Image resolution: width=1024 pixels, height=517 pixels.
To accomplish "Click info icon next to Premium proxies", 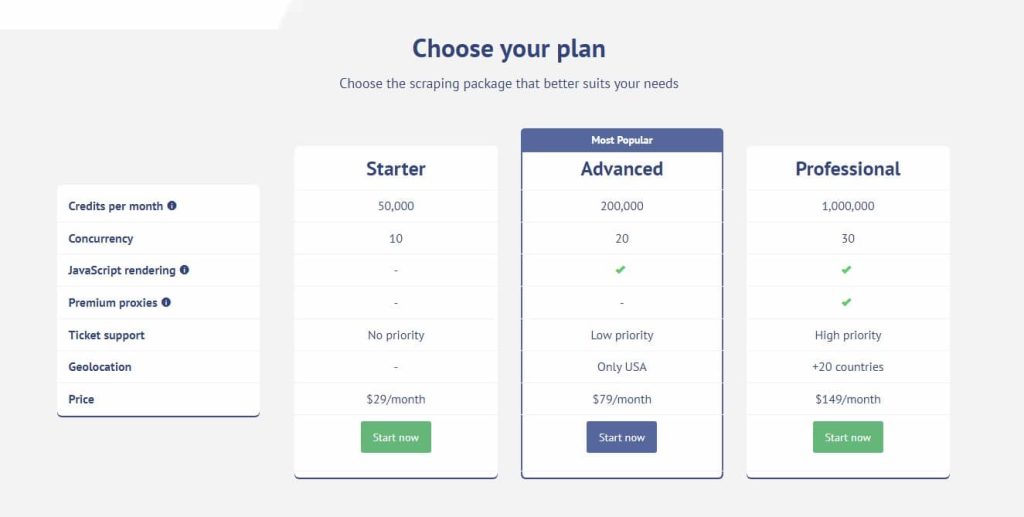I will [166, 302].
